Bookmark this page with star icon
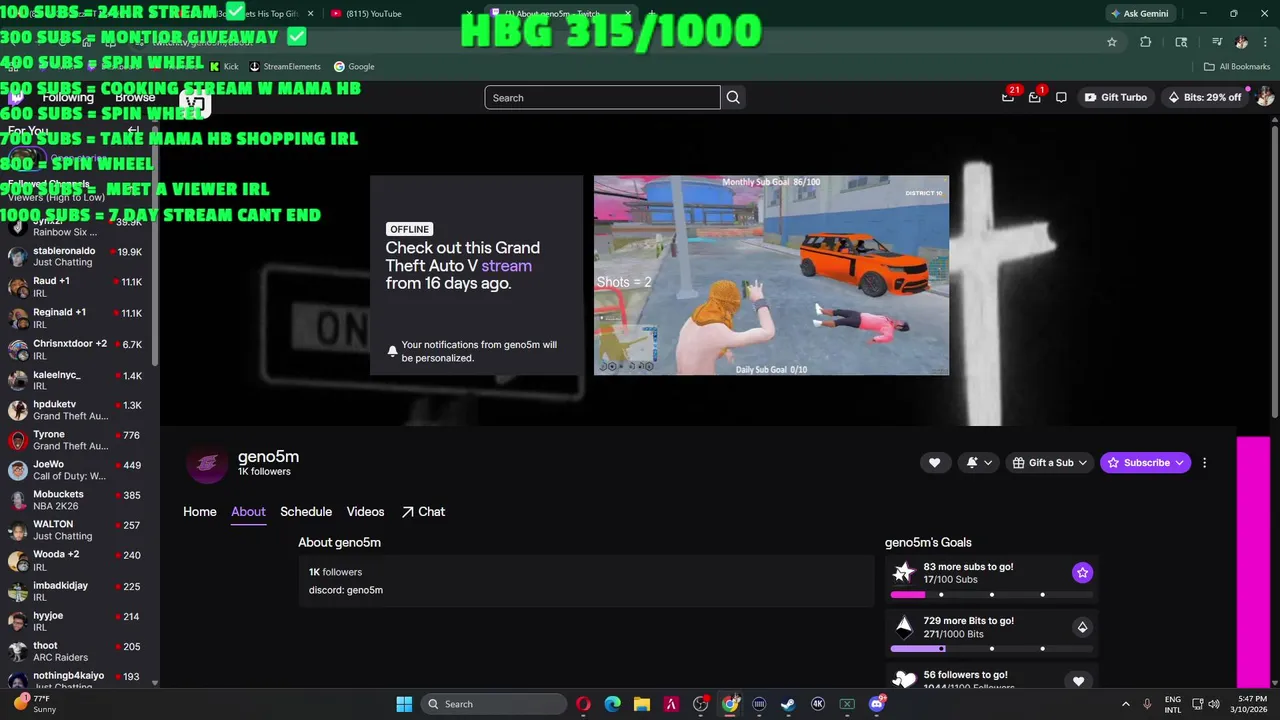1280x720 pixels. pos(1112,42)
